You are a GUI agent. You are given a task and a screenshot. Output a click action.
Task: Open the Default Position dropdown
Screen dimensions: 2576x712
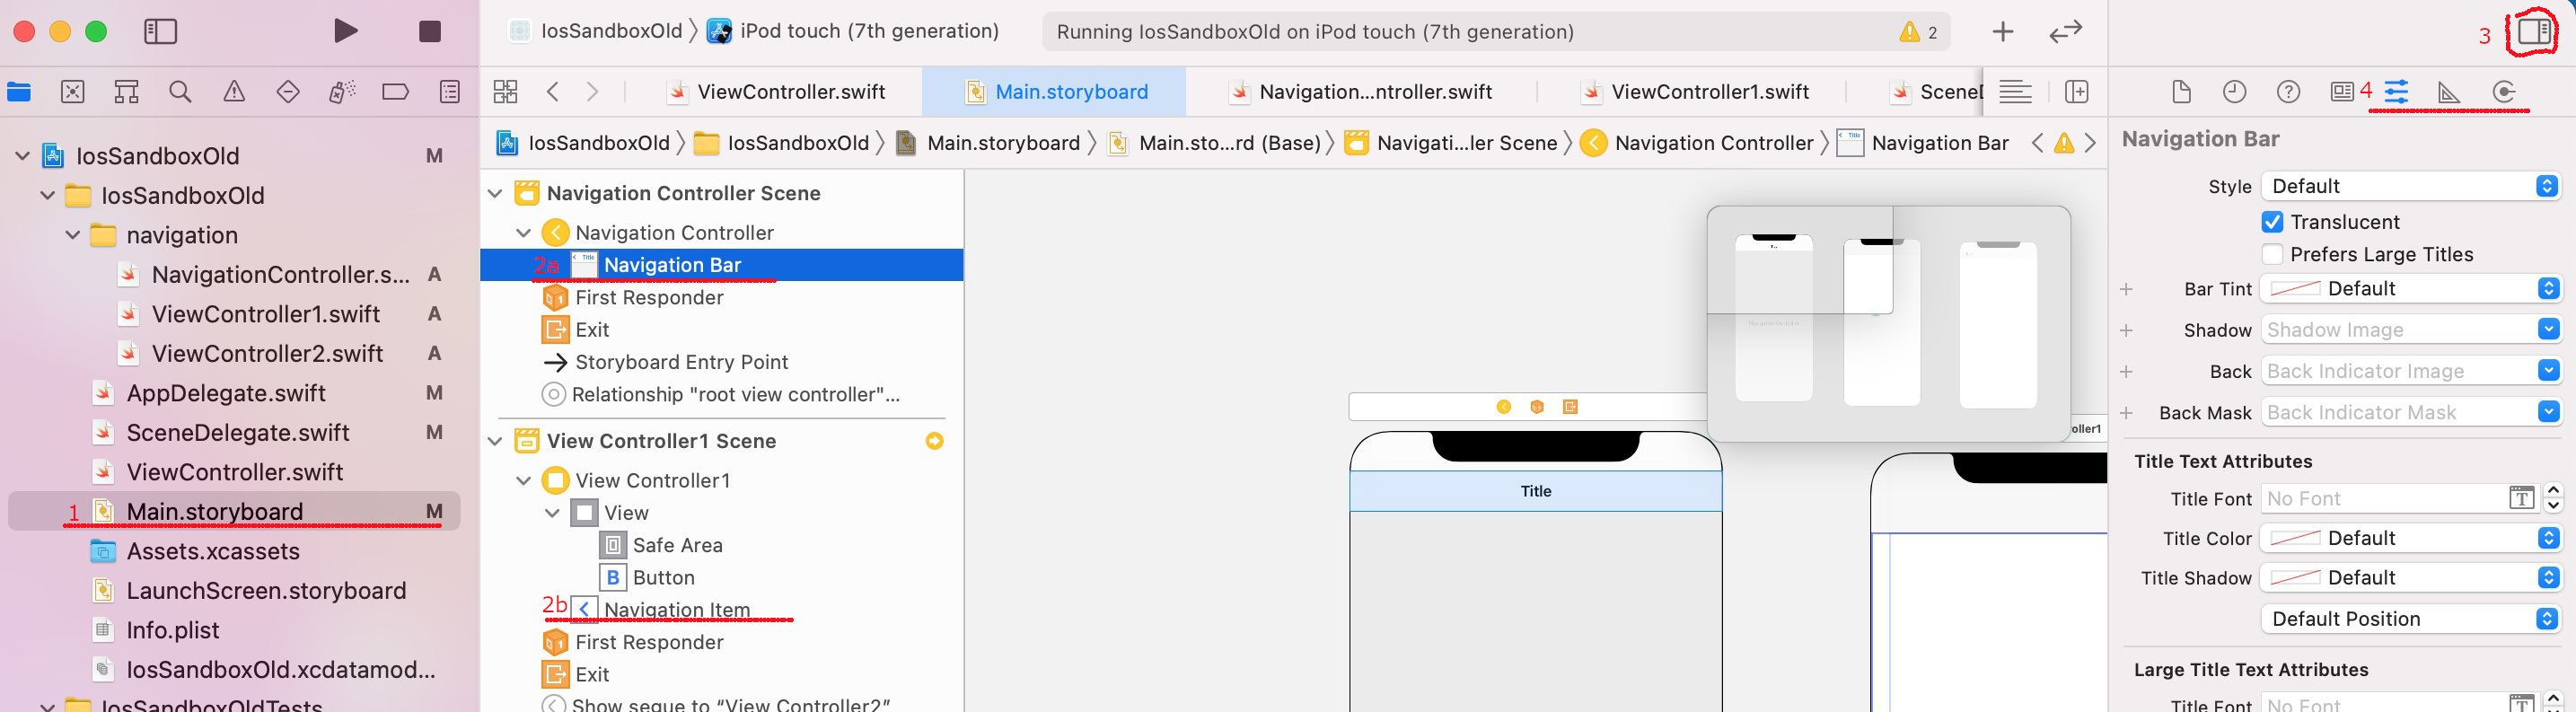click(2410, 619)
